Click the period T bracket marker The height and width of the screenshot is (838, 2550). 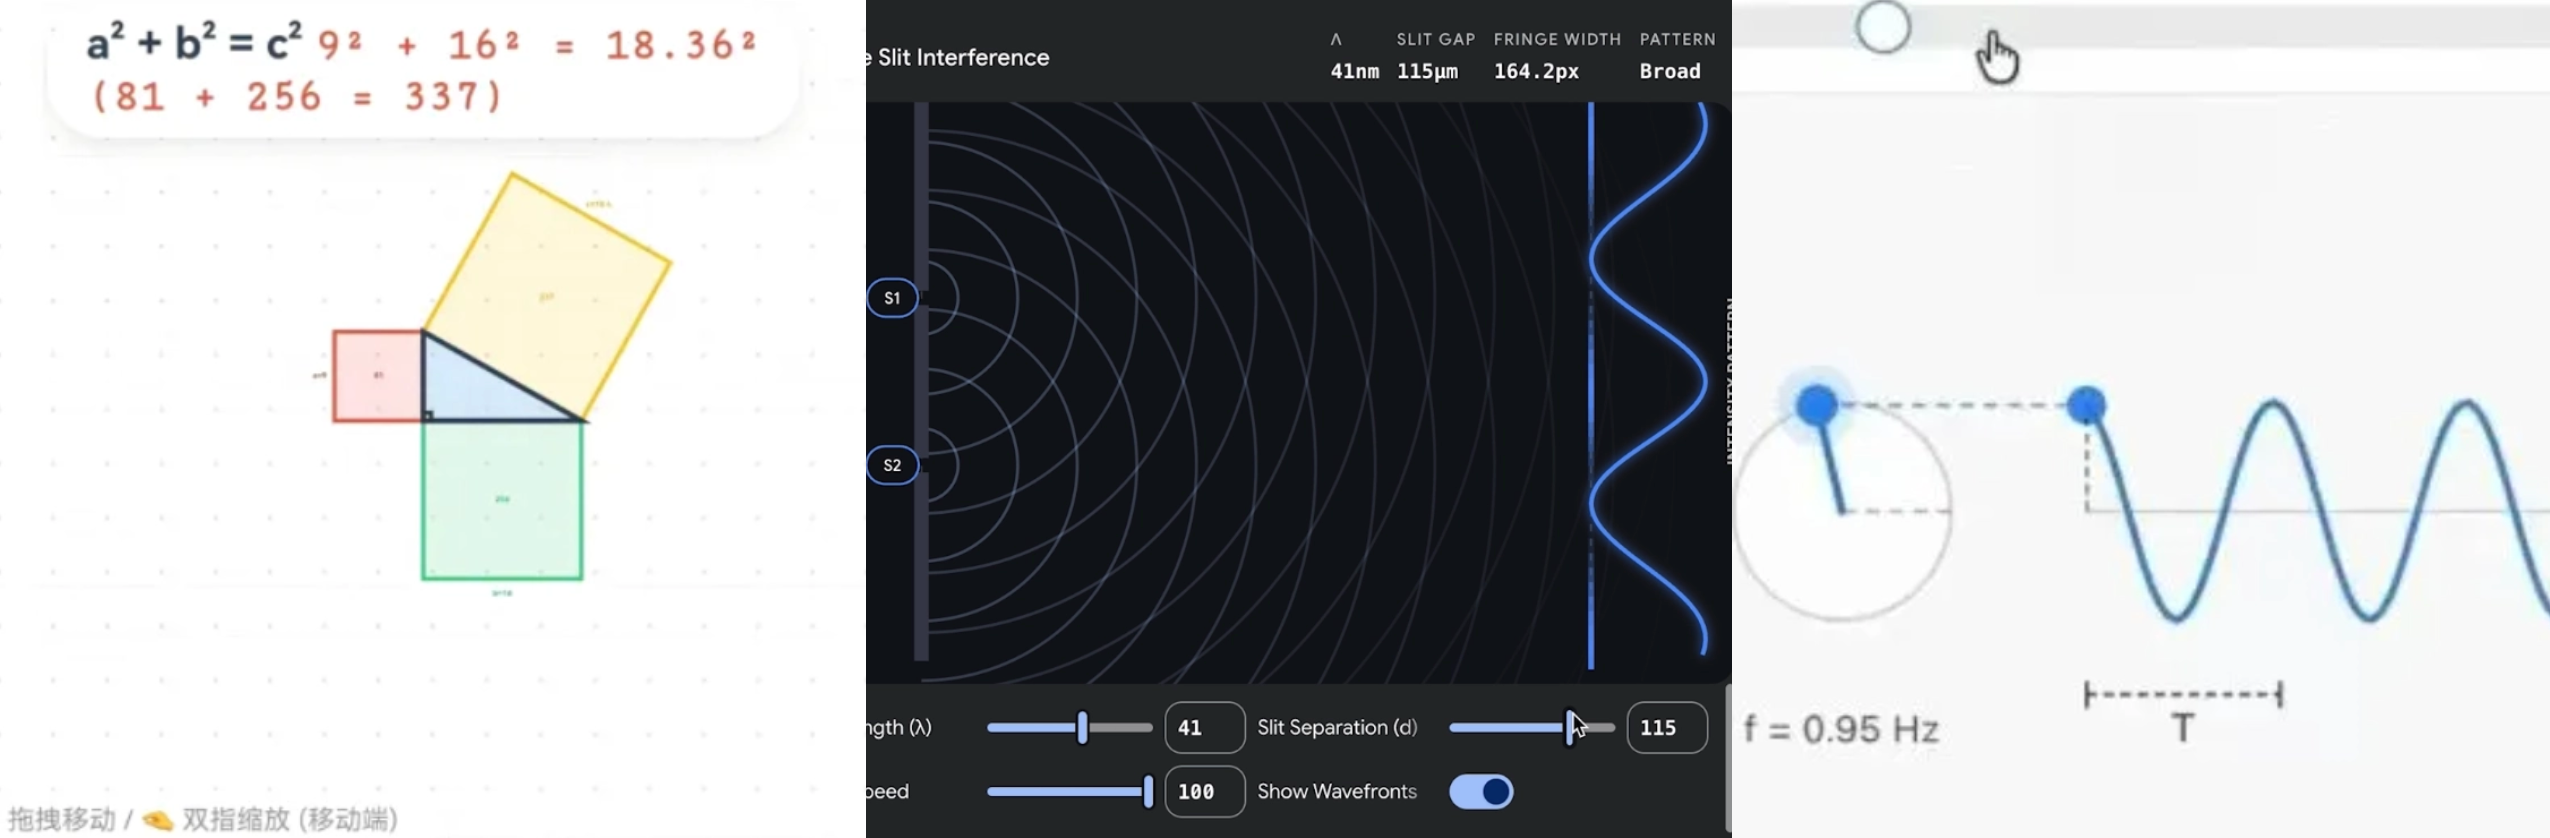point(2182,695)
